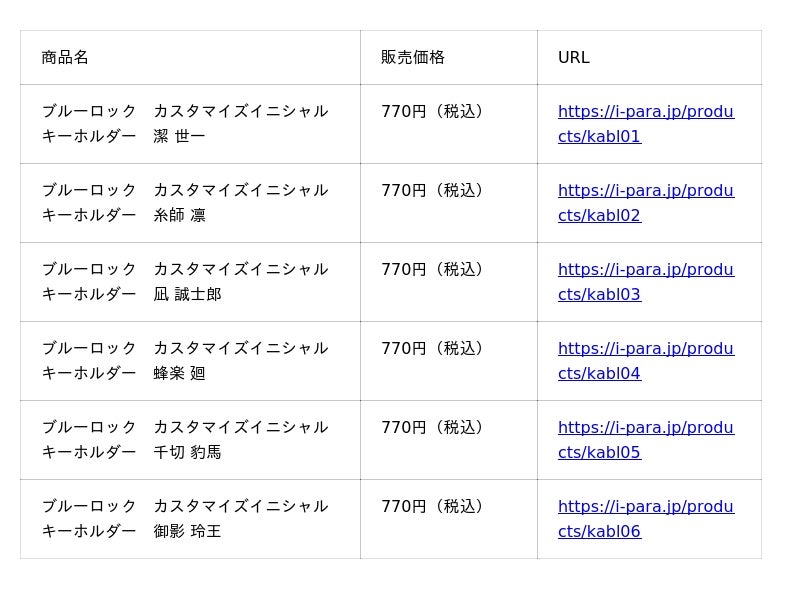Select the 凪 誠士郎 product name cell
Screen dimensions: 800x589
click(190, 282)
